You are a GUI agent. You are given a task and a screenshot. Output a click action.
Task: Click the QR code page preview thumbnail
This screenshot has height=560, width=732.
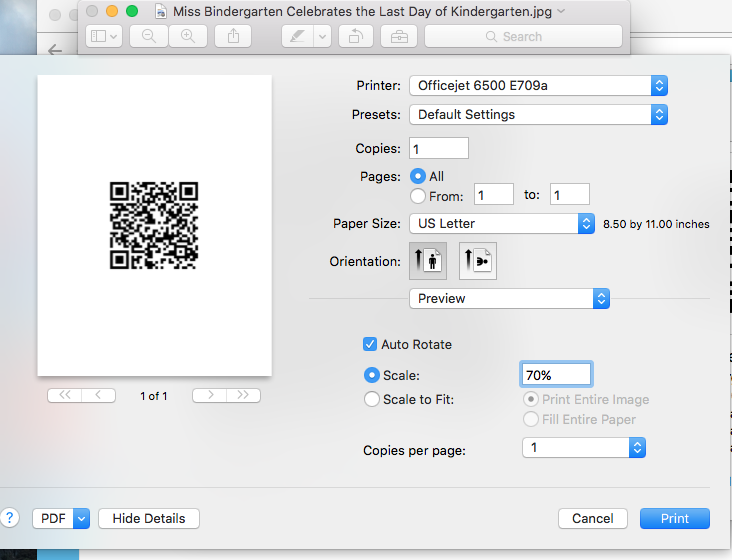pyautogui.click(x=155, y=225)
